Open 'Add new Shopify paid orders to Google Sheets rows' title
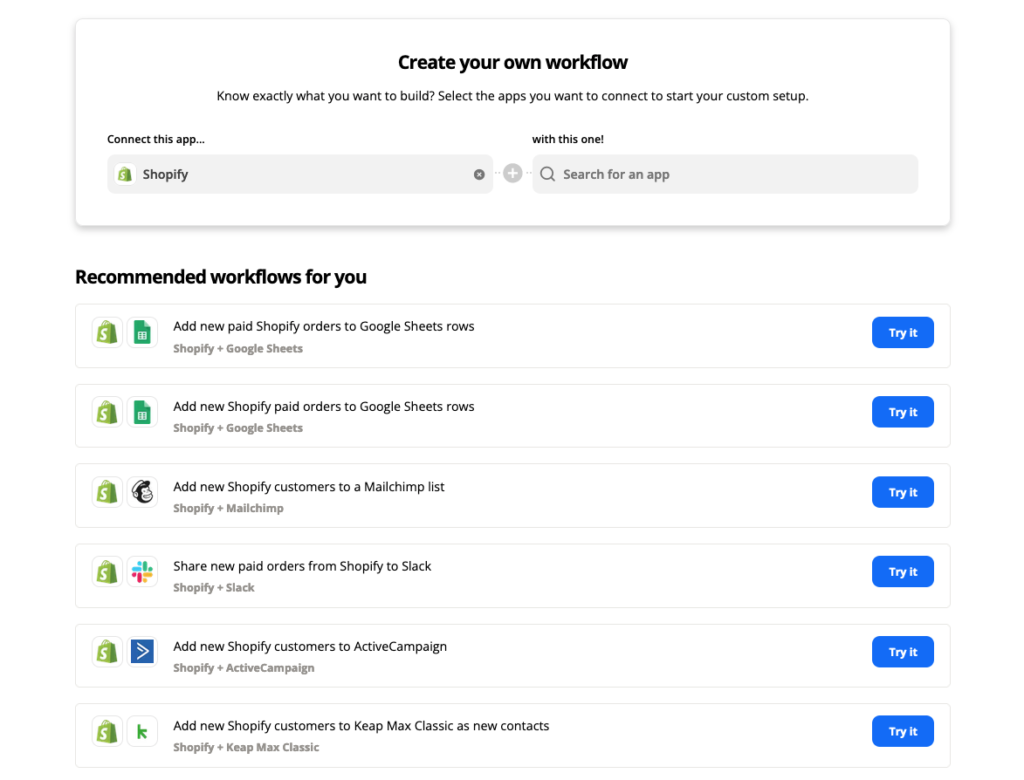Image resolution: width=1024 pixels, height=780 pixels. [x=324, y=406]
